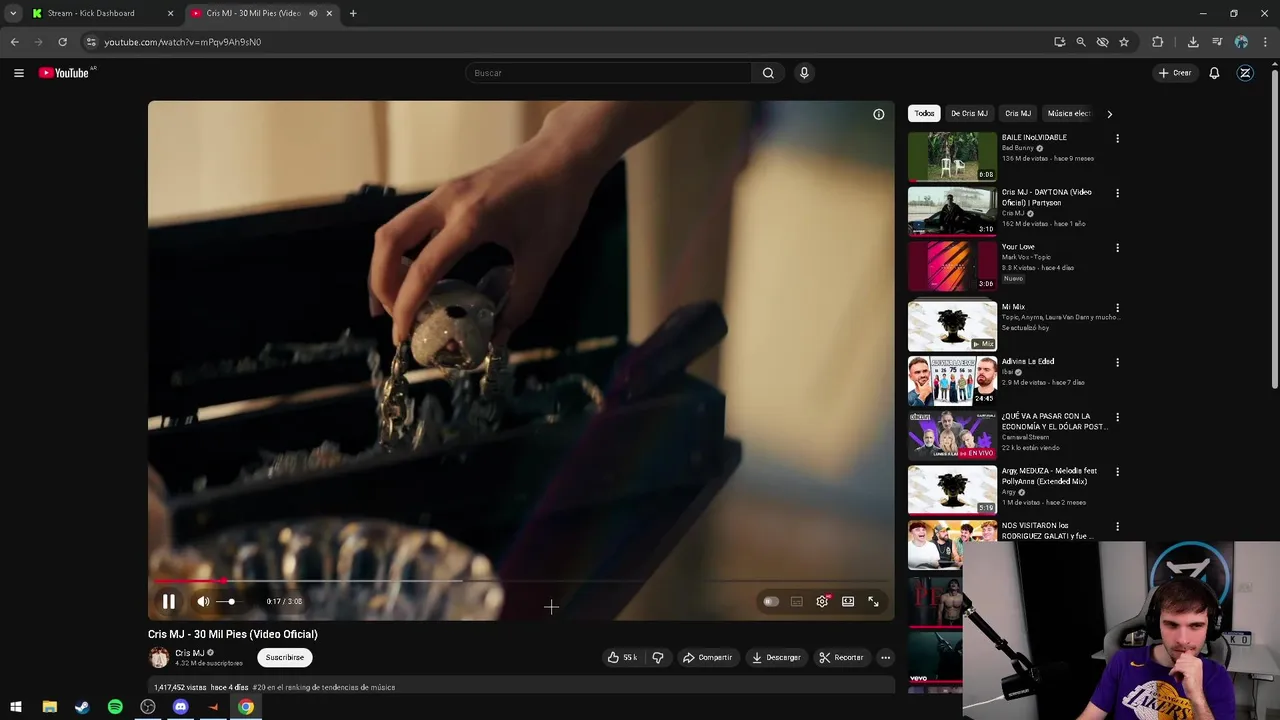This screenshot has height=720, width=1280.
Task: Open the Cris MJ channel name link
Action: [x=190, y=653]
